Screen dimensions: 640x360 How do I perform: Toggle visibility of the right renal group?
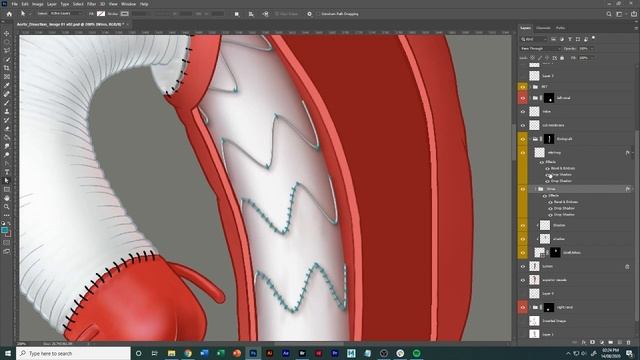point(523,307)
